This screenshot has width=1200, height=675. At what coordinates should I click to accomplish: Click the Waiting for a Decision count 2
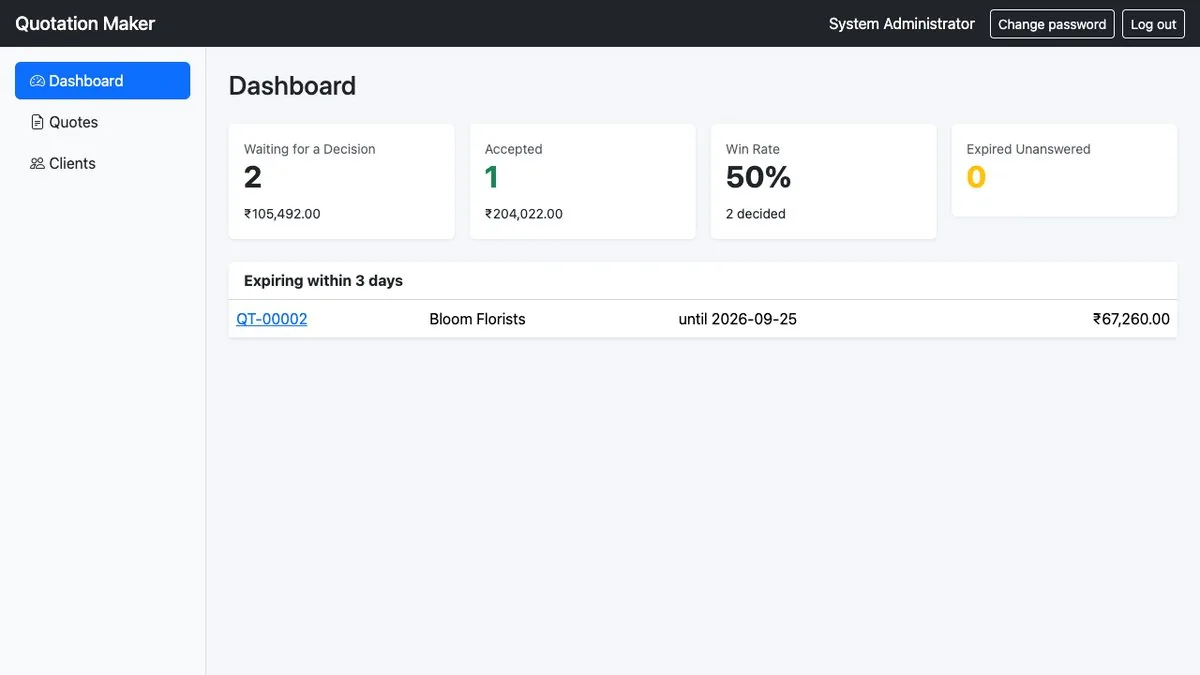pos(253,177)
